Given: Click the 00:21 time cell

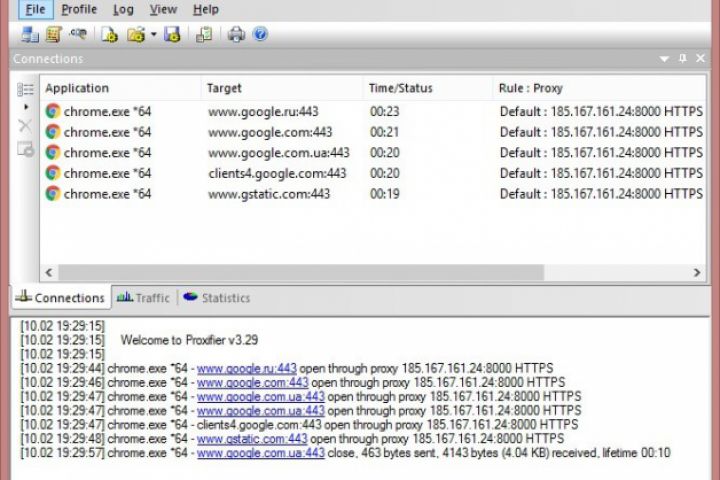Looking at the screenshot, I should pyautogui.click(x=385, y=132).
